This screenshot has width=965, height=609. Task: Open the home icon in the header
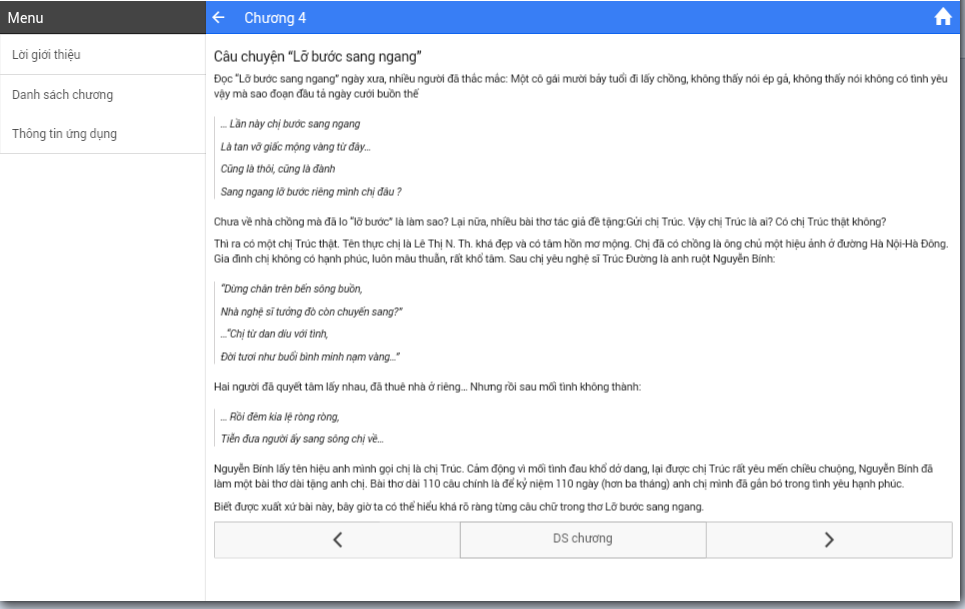tap(943, 17)
